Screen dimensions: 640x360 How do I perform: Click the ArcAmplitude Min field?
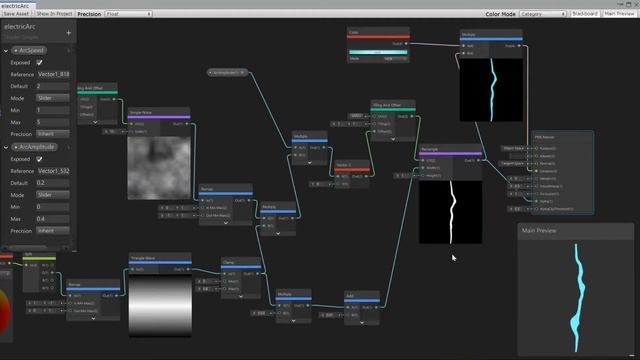tap(53, 207)
